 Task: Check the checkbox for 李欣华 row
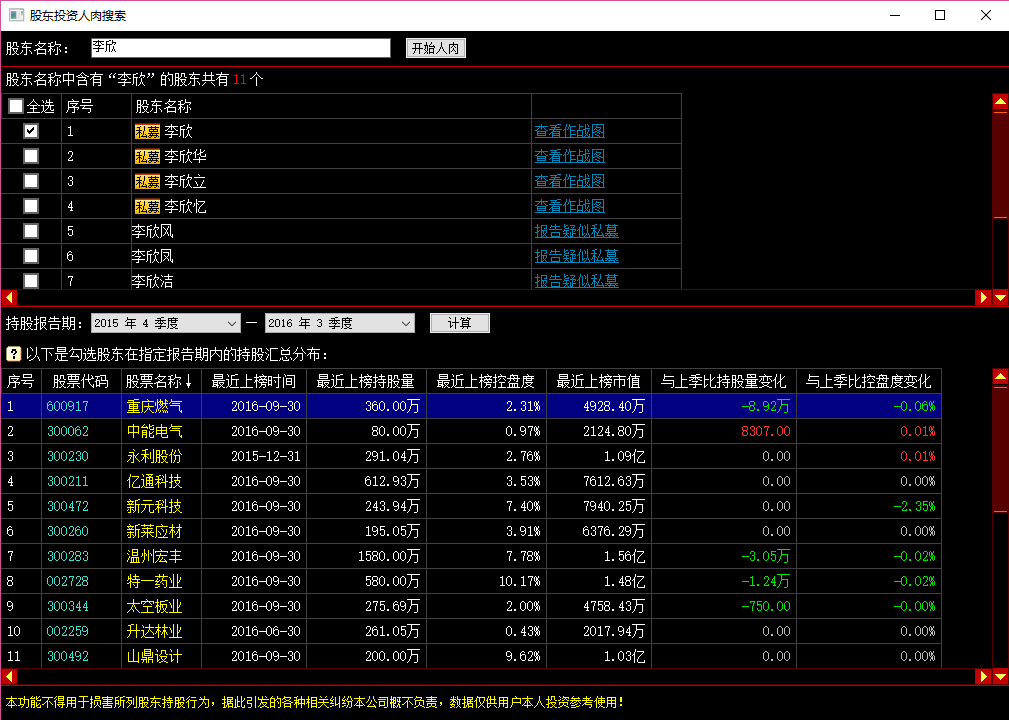point(31,156)
